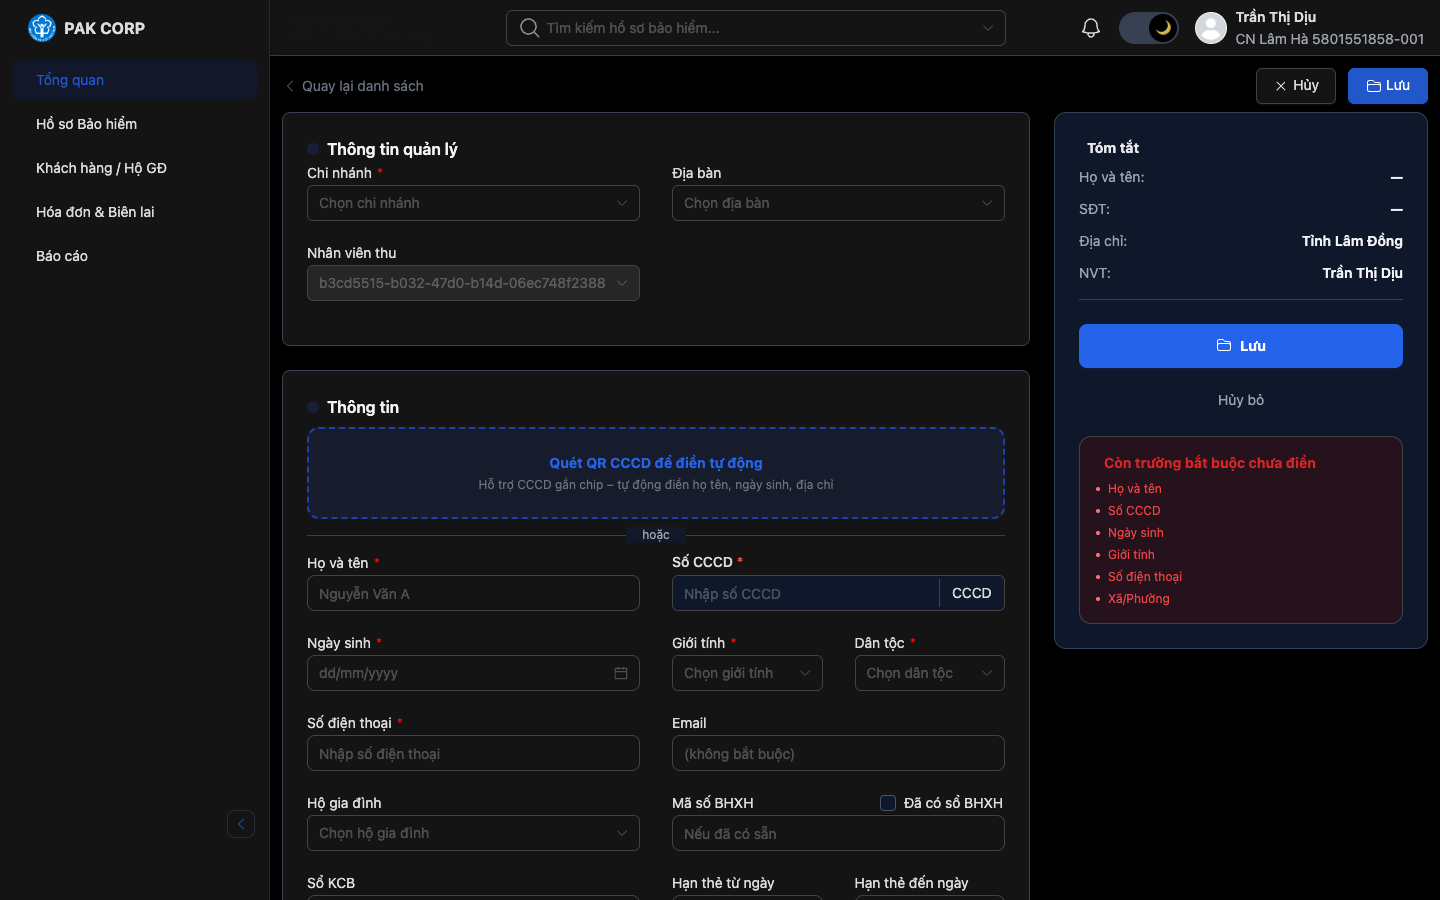
Task: Focus the Email input field
Action: (x=838, y=753)
